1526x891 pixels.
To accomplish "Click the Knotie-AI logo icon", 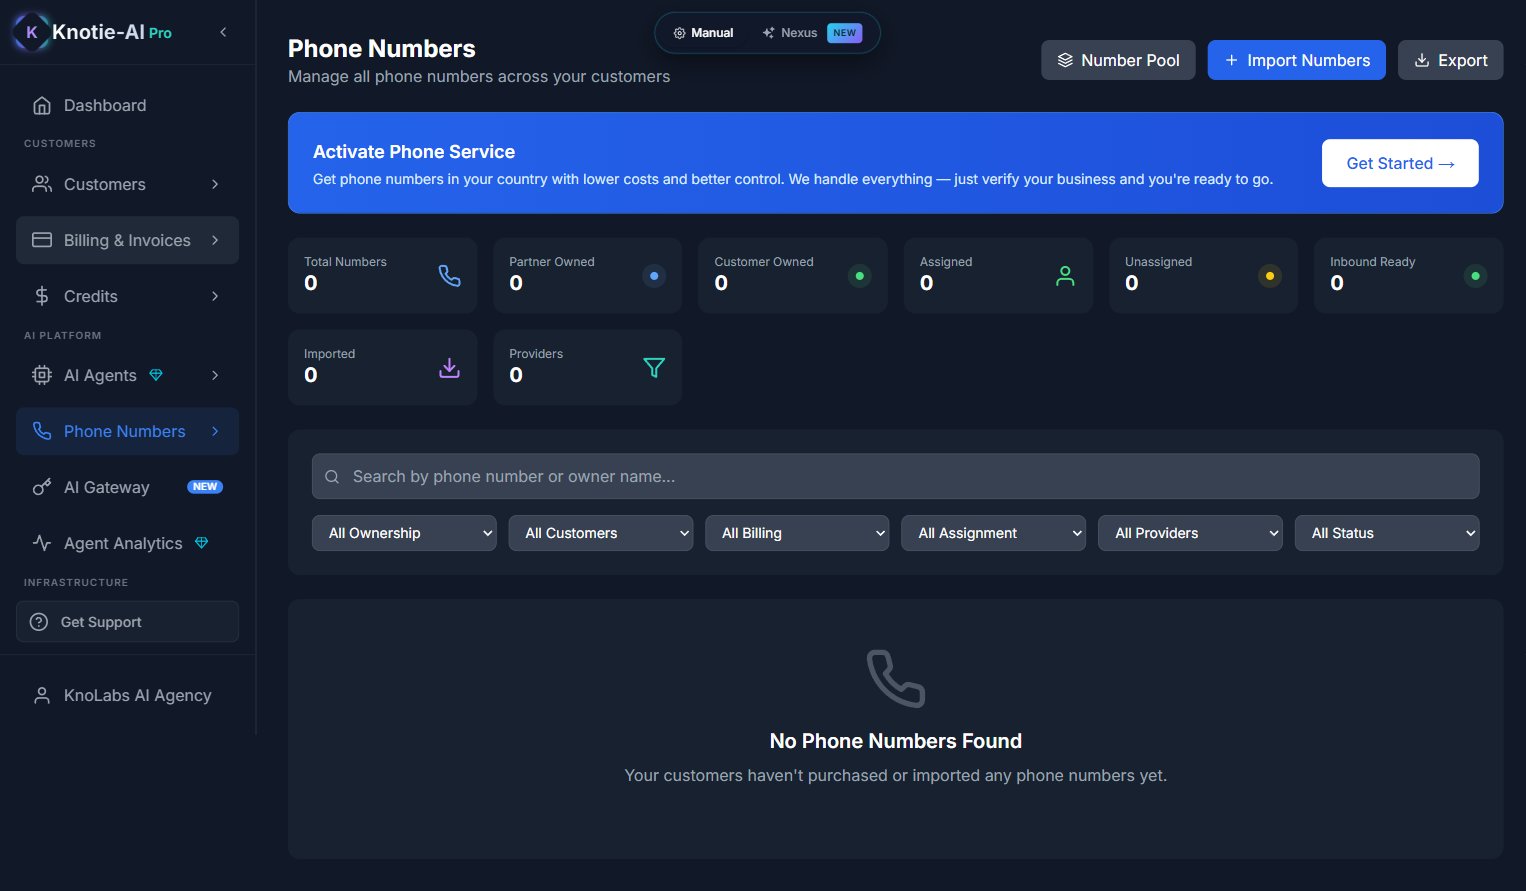I will tap(31, 32).
